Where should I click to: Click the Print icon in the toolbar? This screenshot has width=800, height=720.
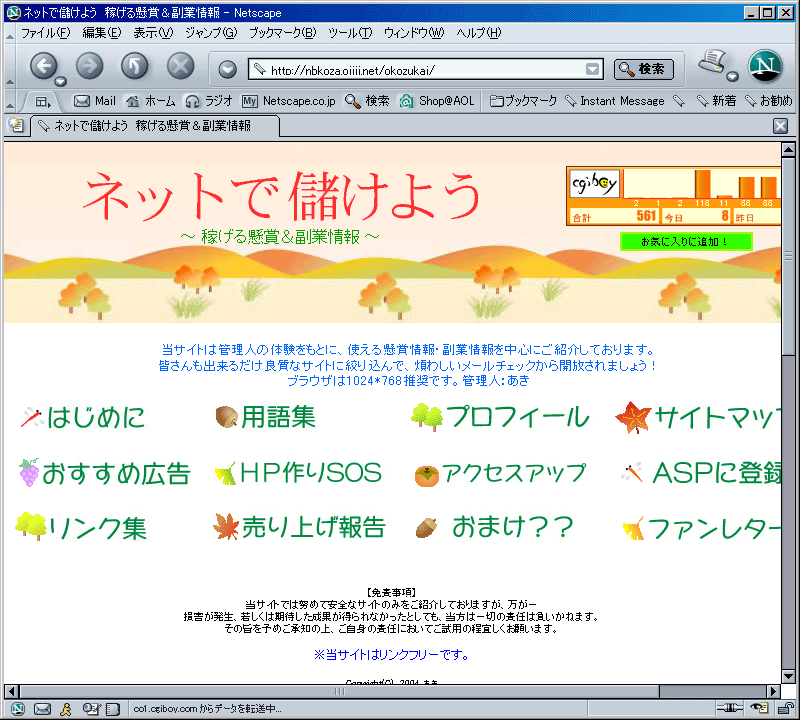(713, 62)
